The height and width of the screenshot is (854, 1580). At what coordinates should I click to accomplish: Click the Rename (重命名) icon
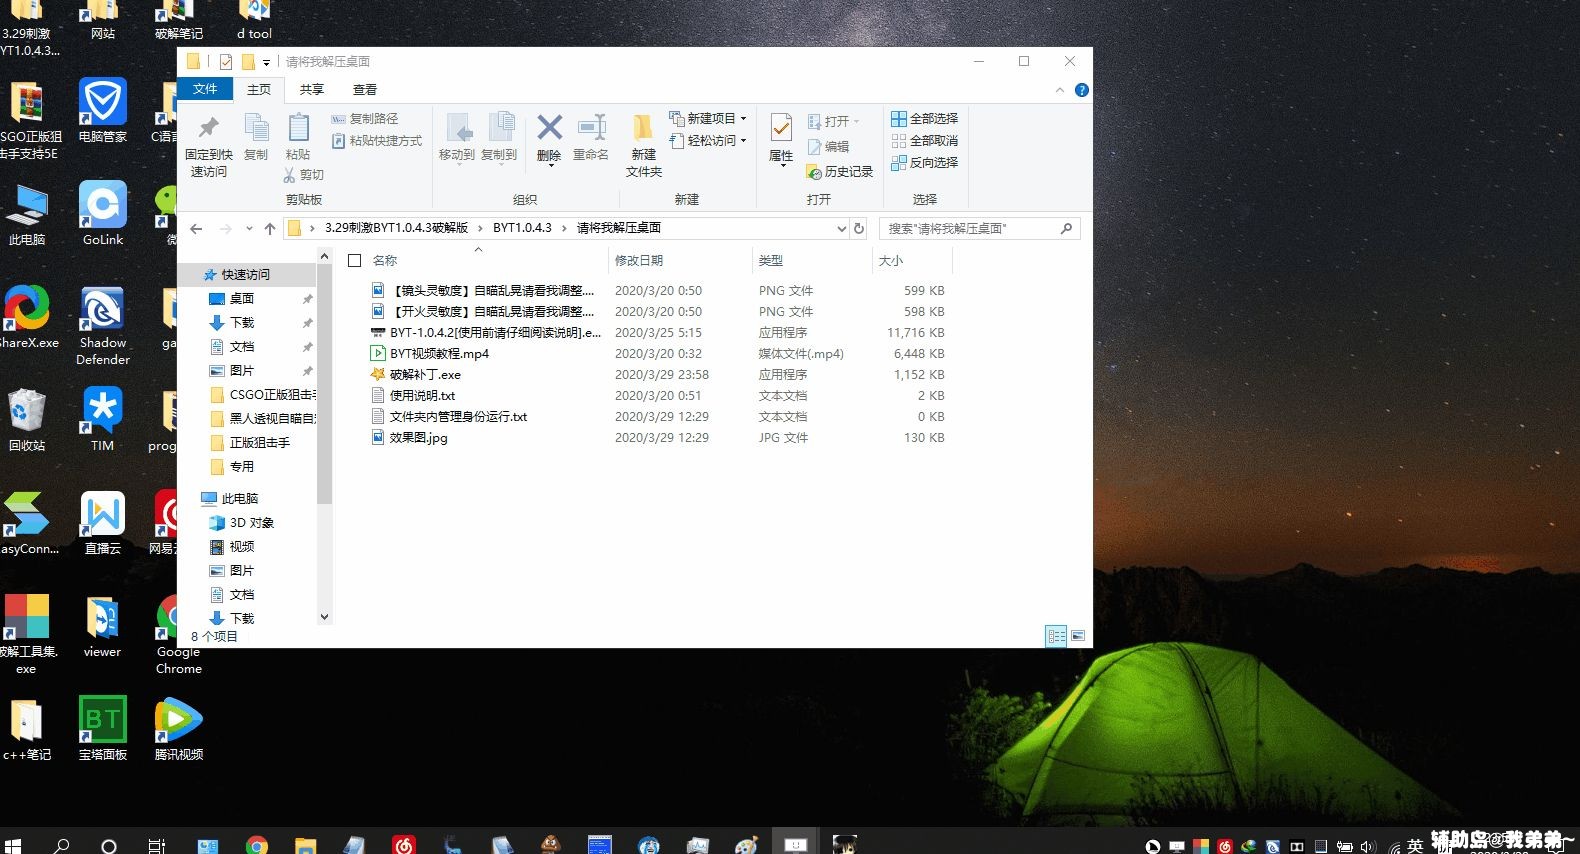(x=591, y=127)
